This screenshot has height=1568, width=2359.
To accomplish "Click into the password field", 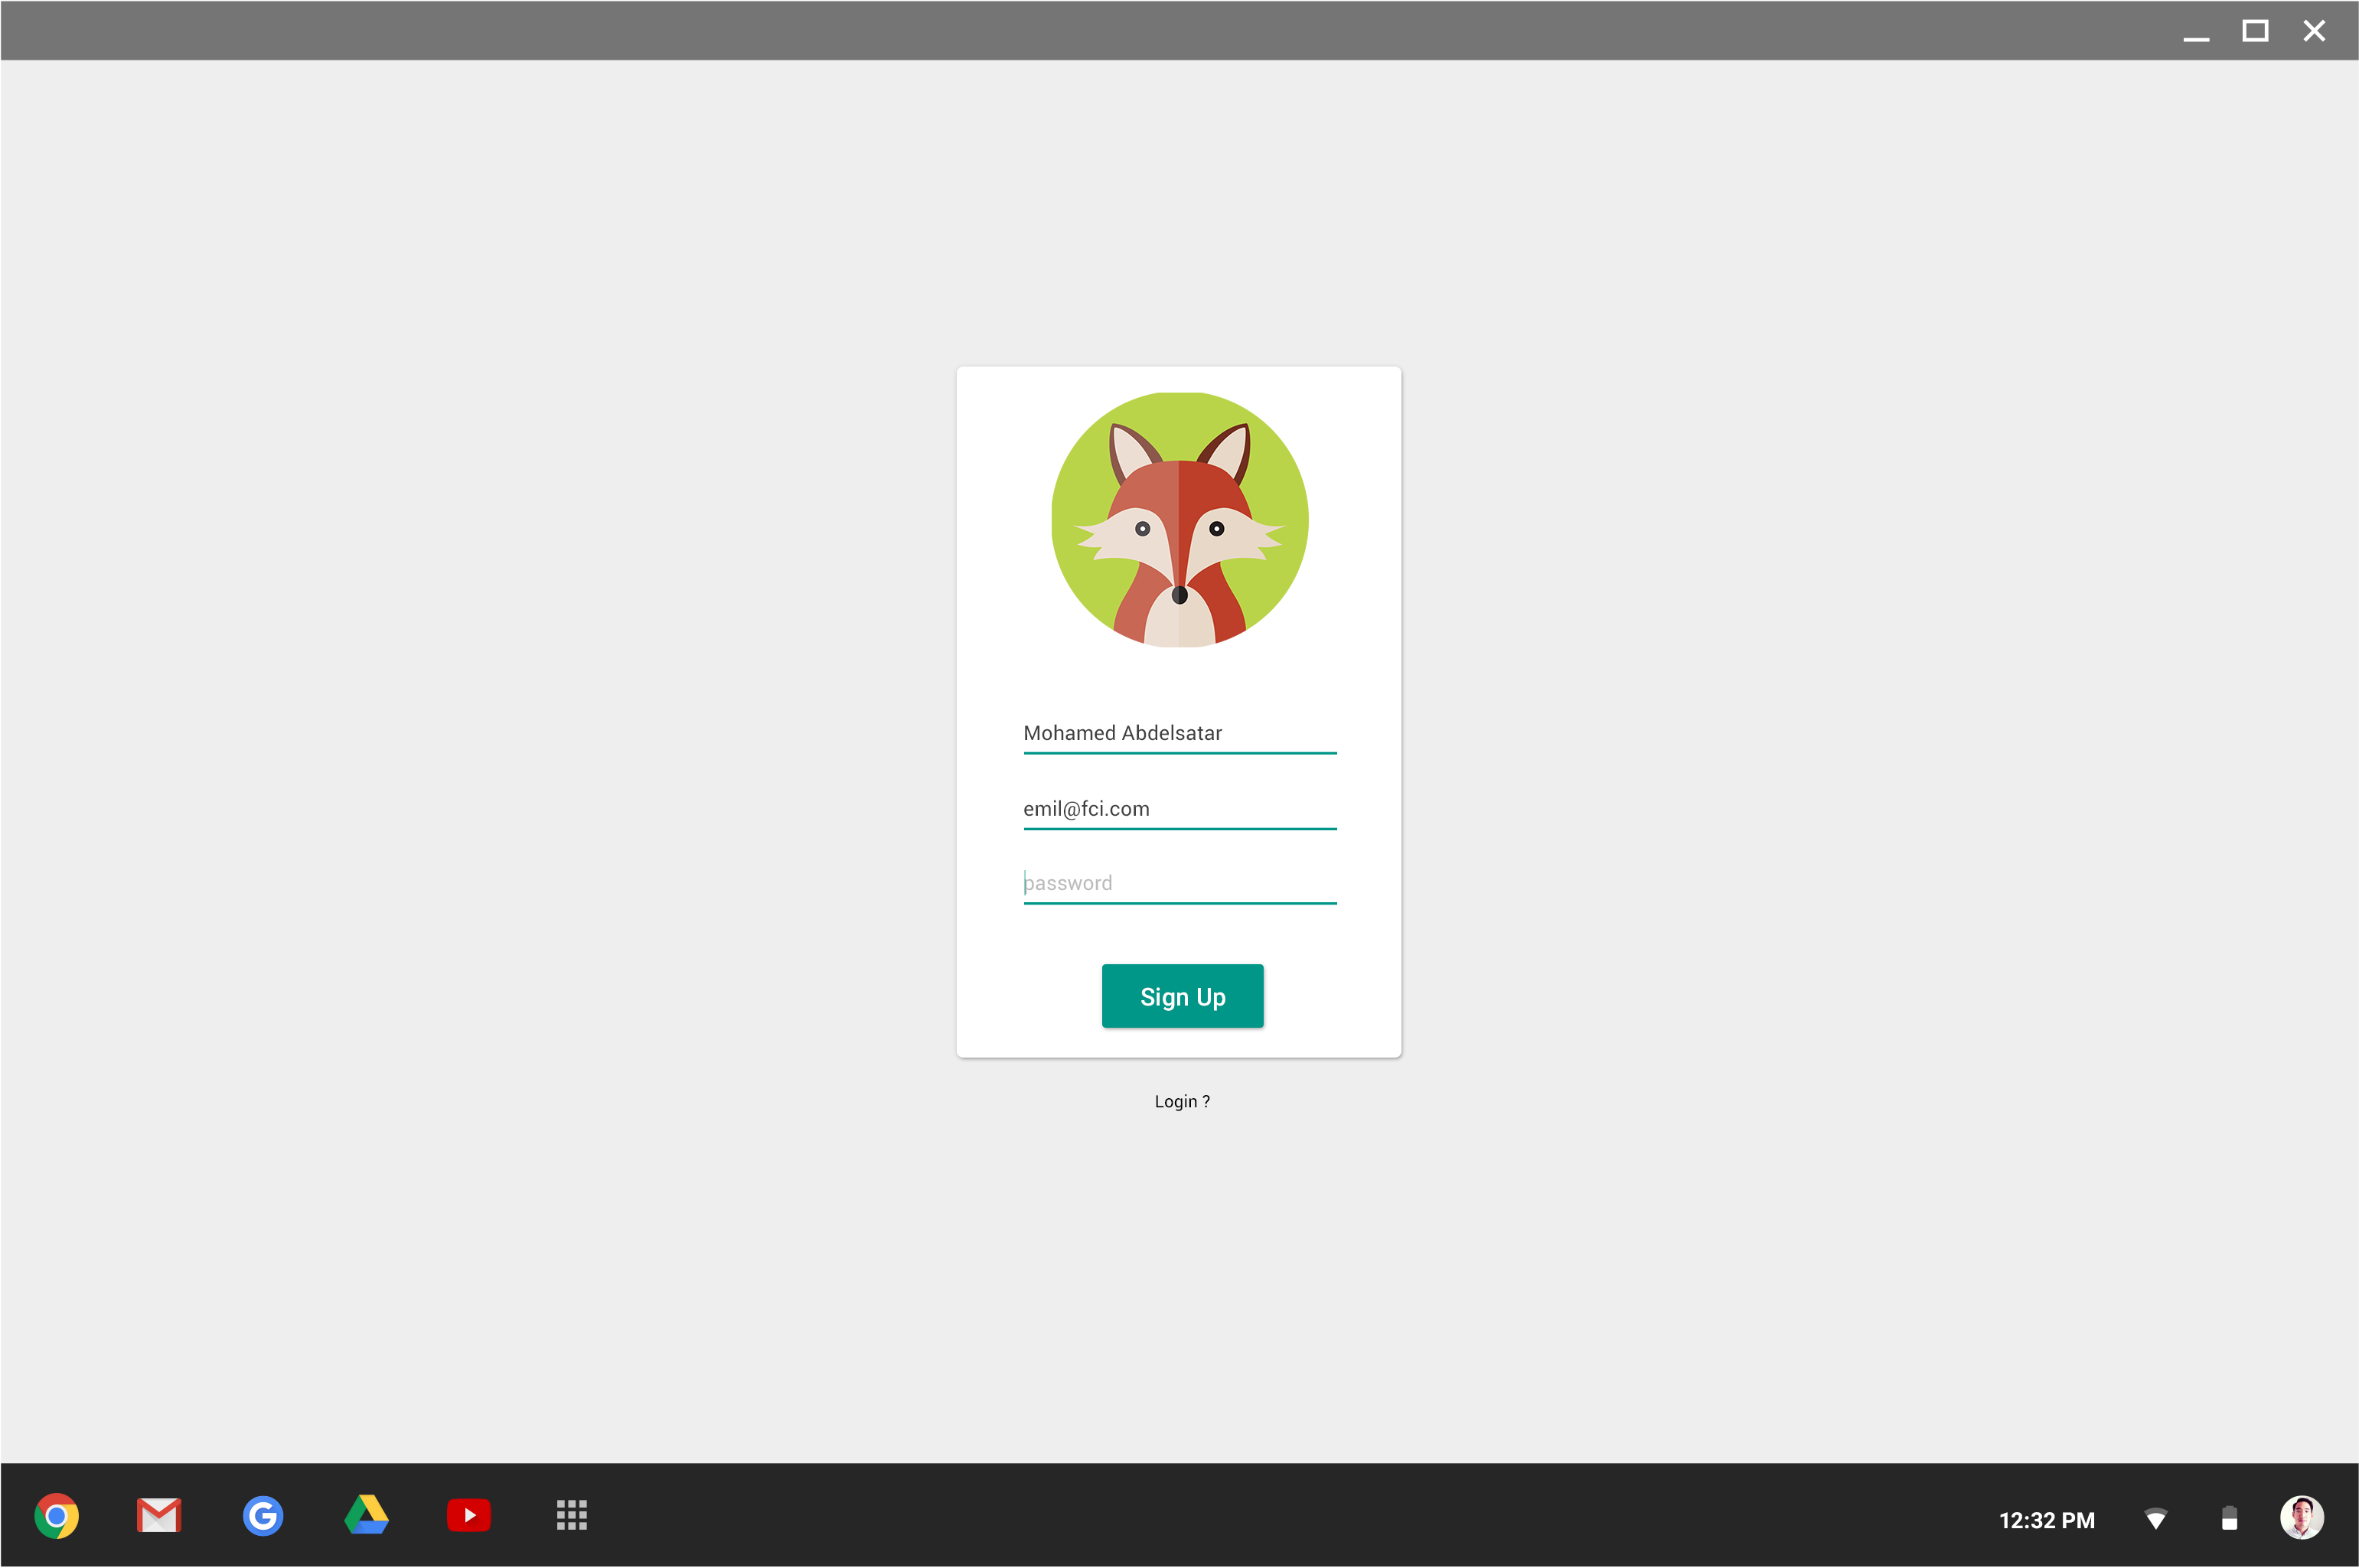I will click(1179, 883).
